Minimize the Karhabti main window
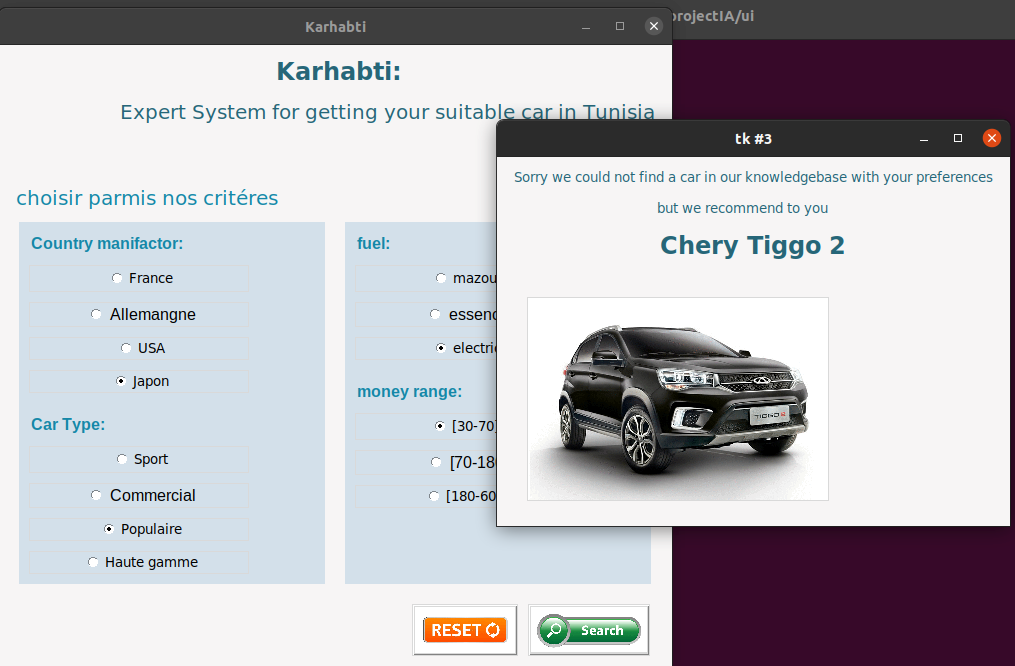This screenshot has height=666, width=1015. [585, 27]
